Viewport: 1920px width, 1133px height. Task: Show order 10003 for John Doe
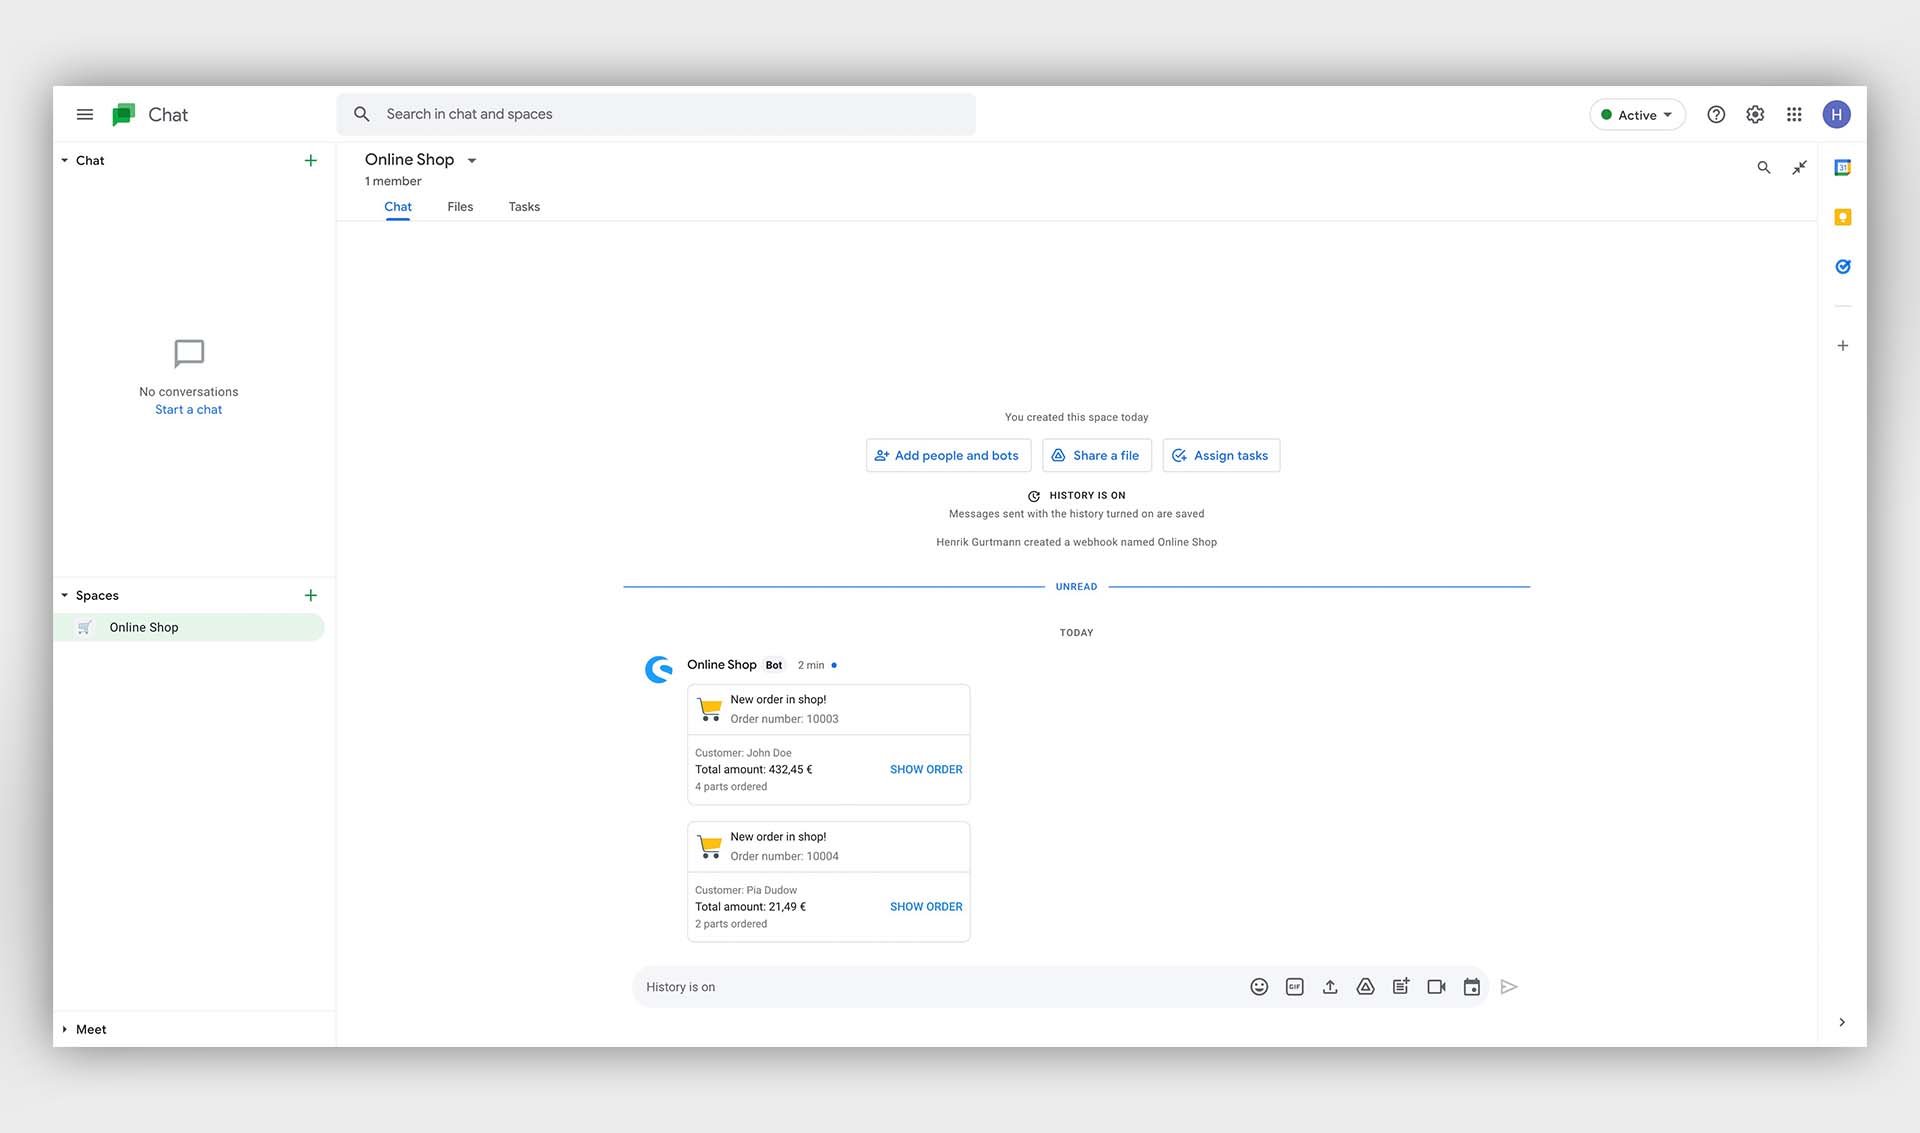(x=926, y=770)
